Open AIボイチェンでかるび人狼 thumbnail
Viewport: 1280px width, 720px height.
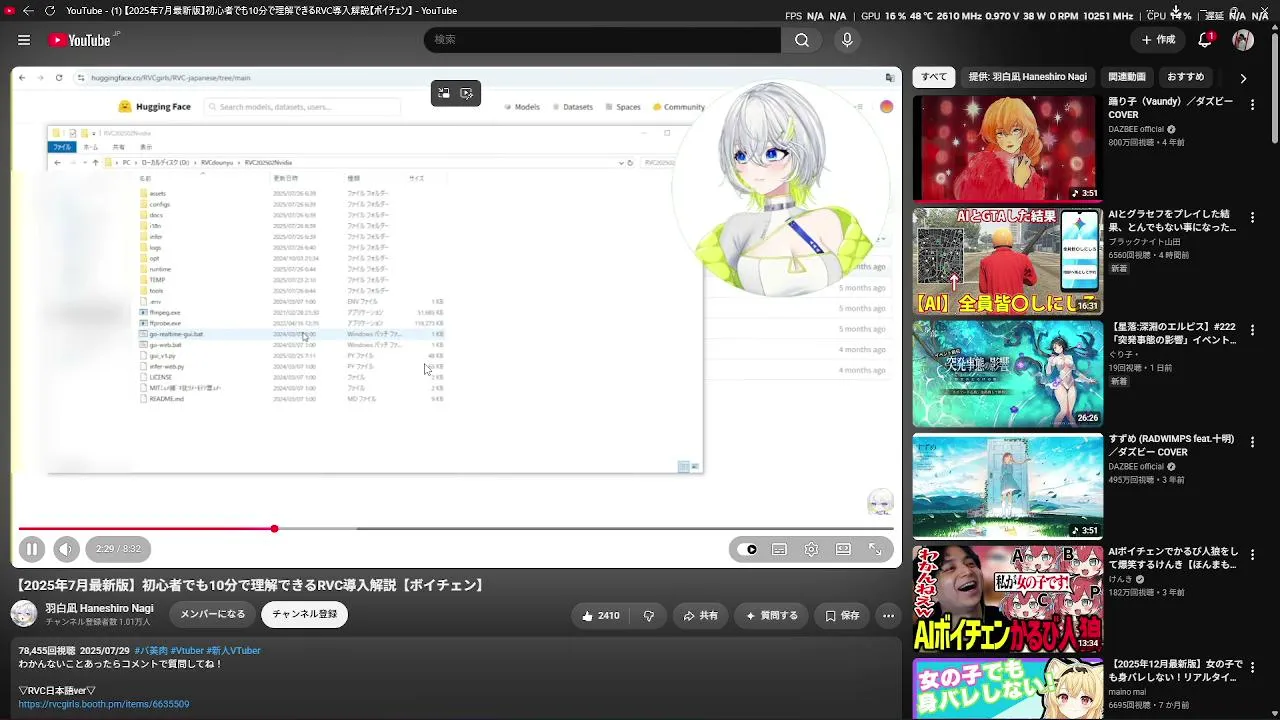(x=1007, y=599)
